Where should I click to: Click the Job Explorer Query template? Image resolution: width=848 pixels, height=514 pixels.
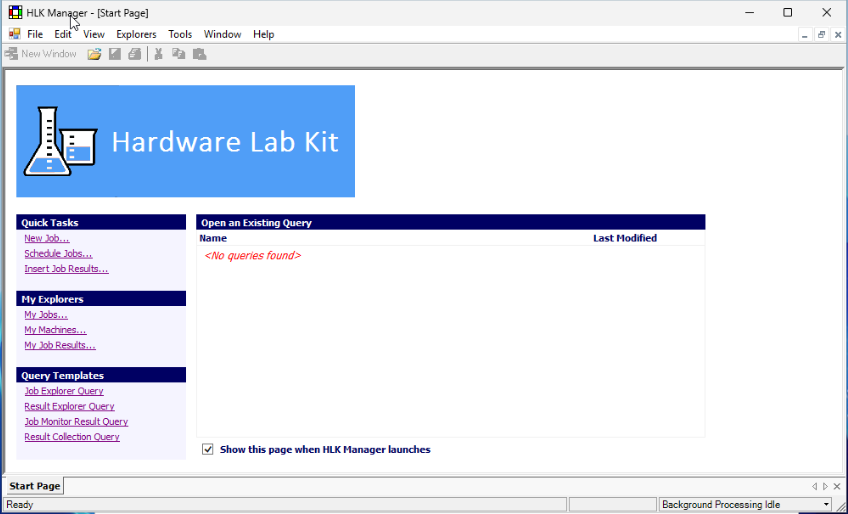pos(64,391)
